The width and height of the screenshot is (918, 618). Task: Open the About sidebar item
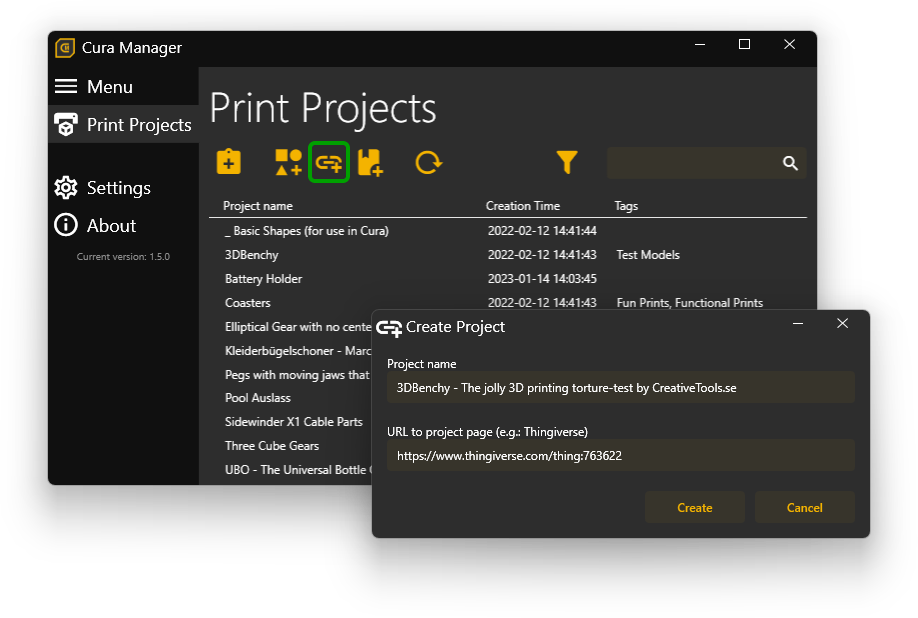[124, 225]
